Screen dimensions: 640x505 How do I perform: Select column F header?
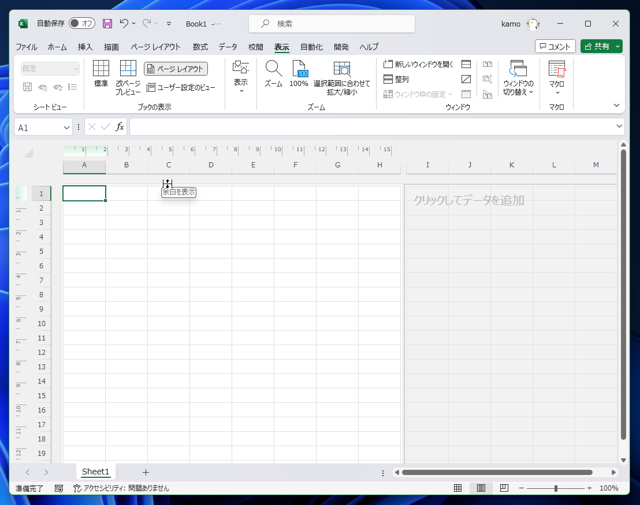295,165
